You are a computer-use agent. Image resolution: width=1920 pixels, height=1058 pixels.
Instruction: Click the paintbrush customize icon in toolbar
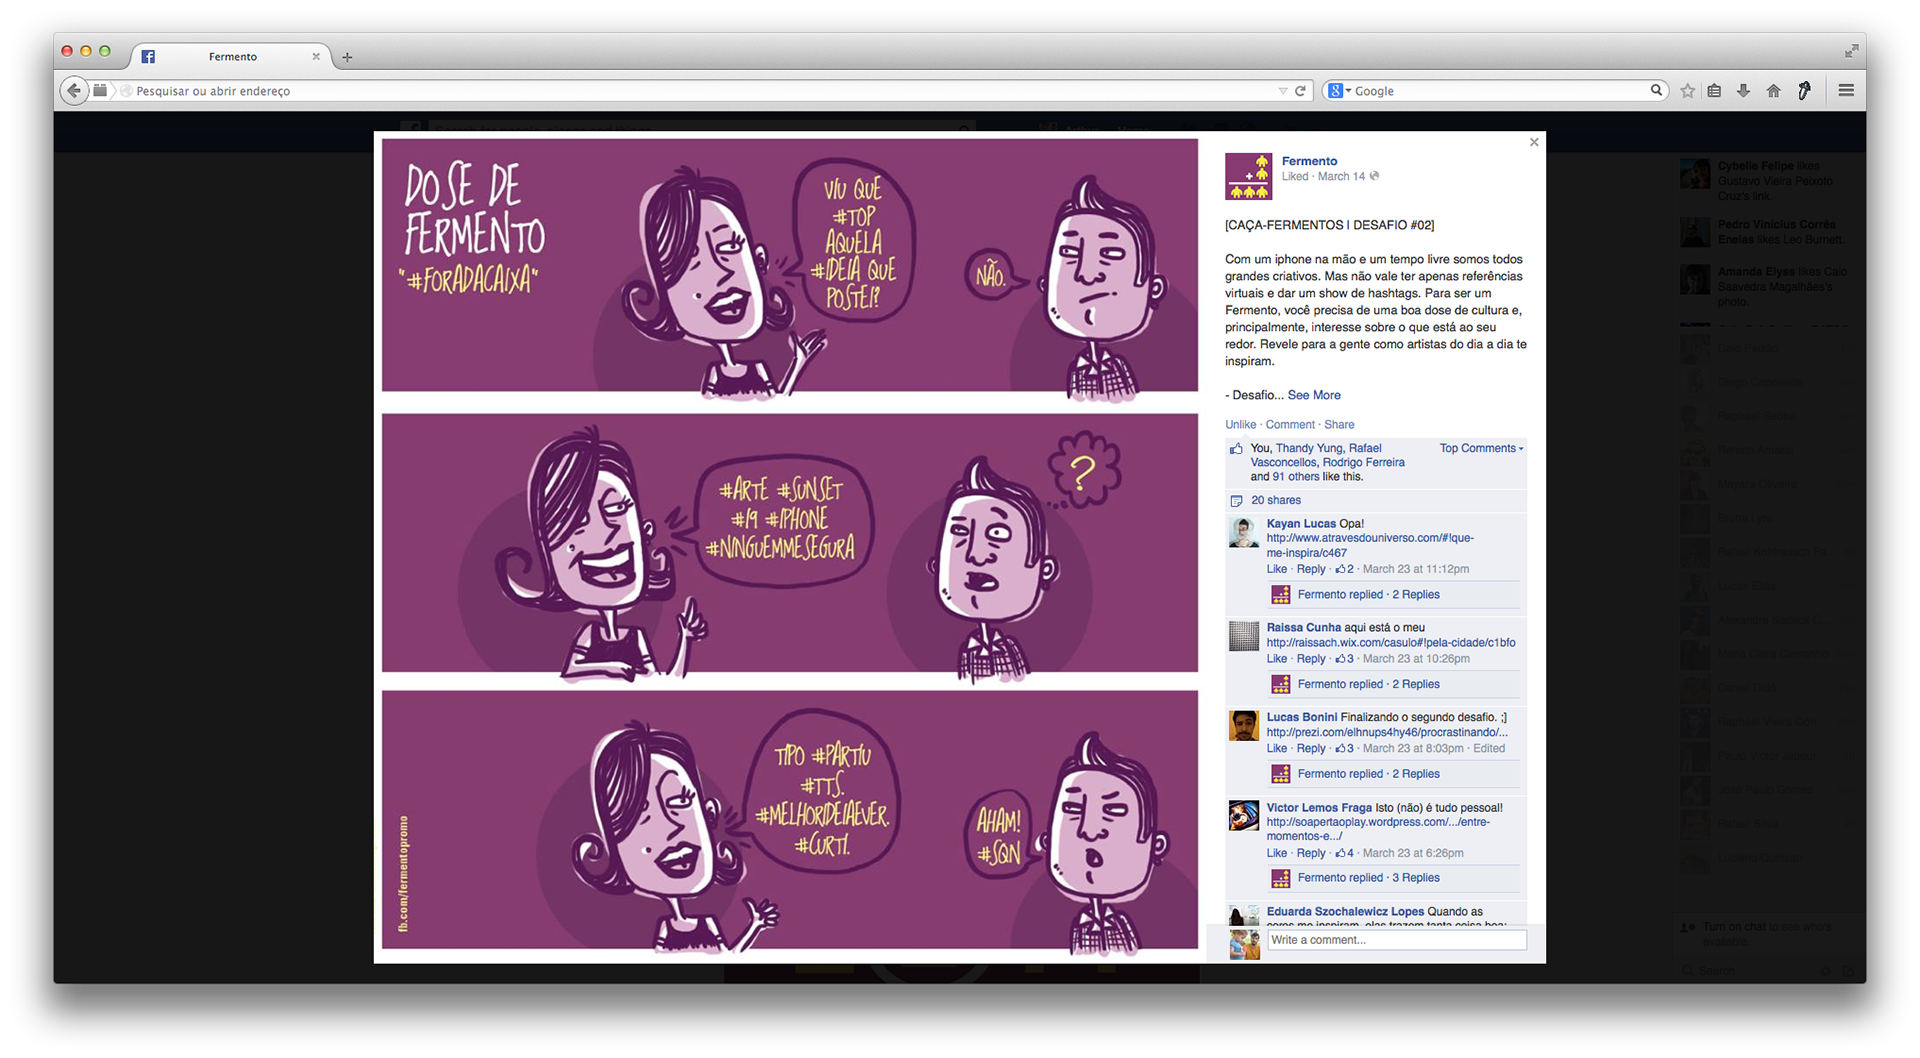(x=1804, y=91)
